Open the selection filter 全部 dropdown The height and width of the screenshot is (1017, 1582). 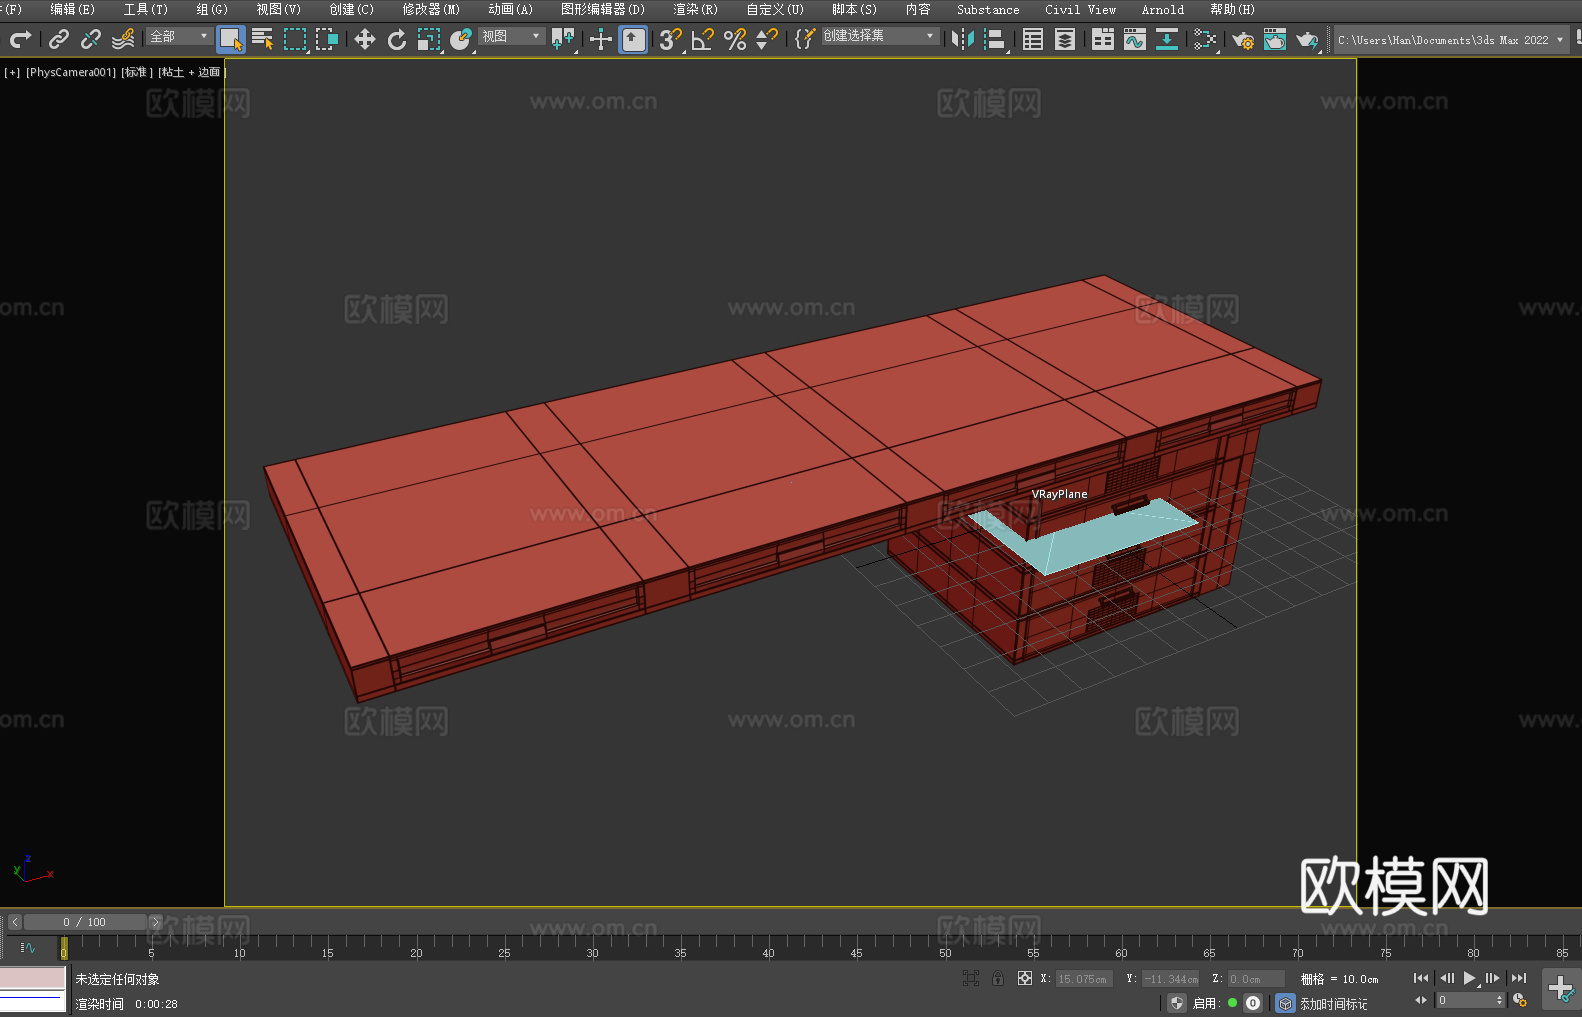coord(179,36)
